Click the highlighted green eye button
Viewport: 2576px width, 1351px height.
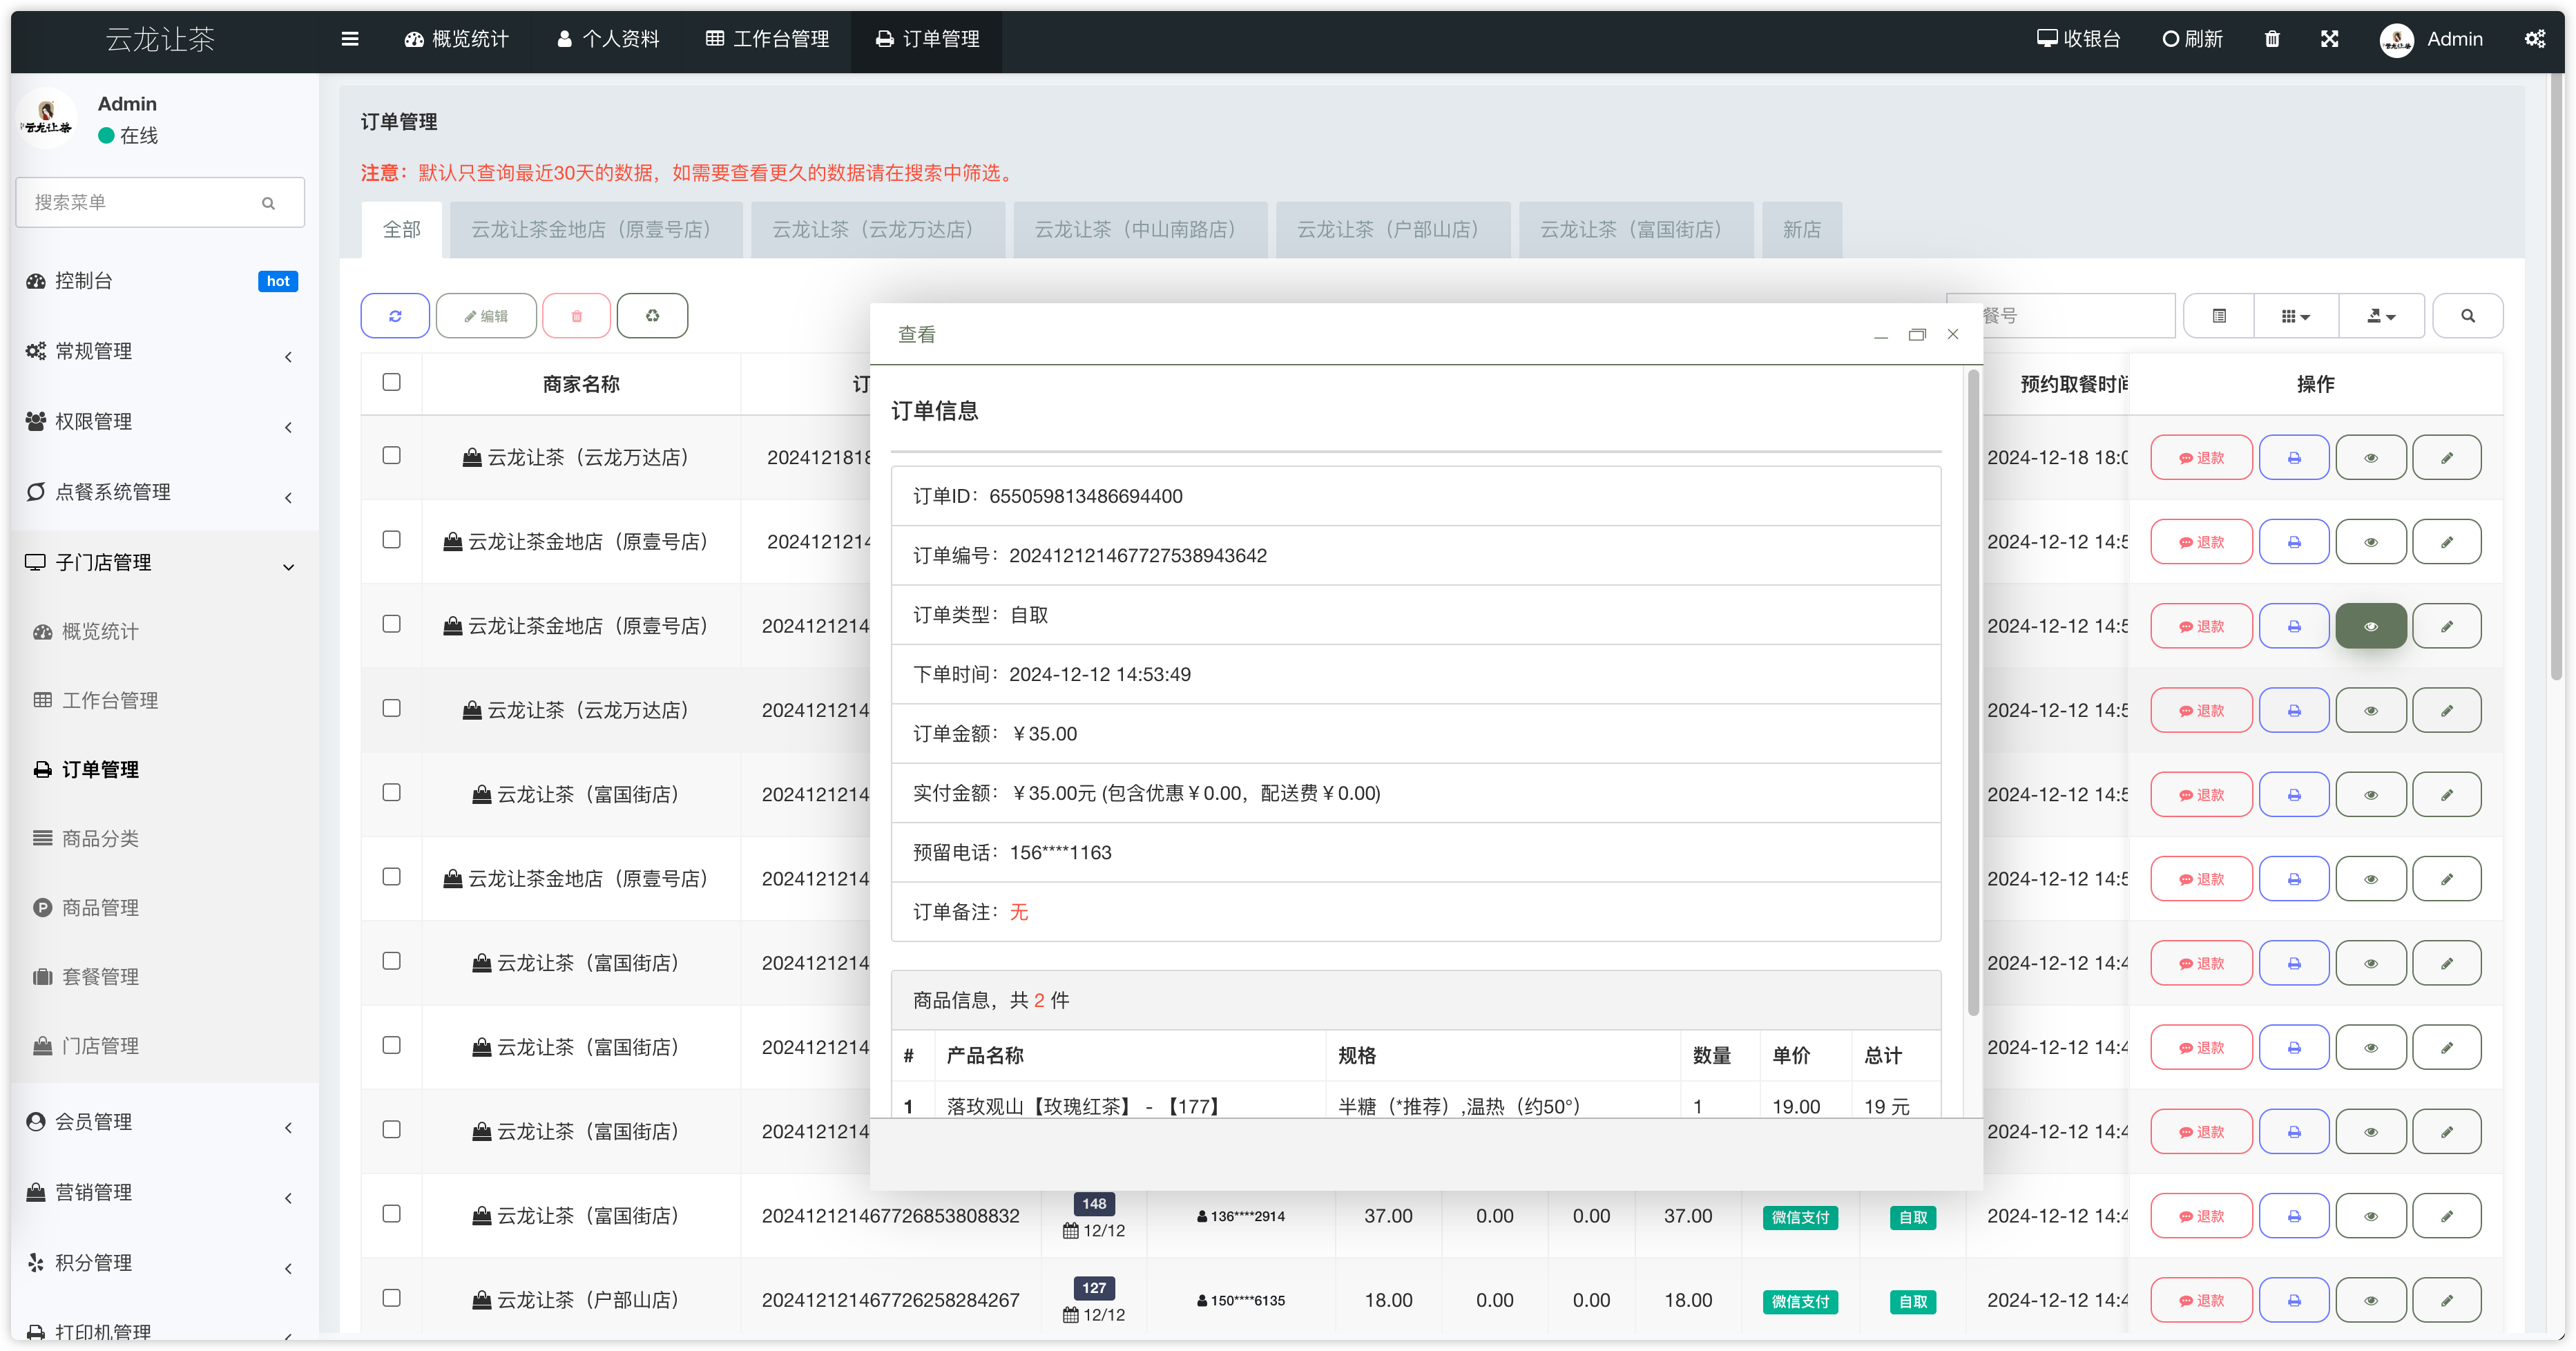point(2370,627)
